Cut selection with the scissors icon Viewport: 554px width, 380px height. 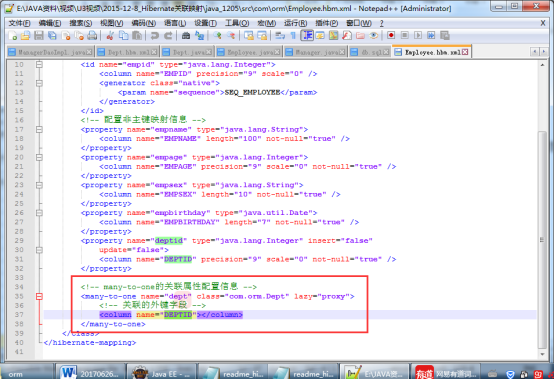click(x=110, y=36)
